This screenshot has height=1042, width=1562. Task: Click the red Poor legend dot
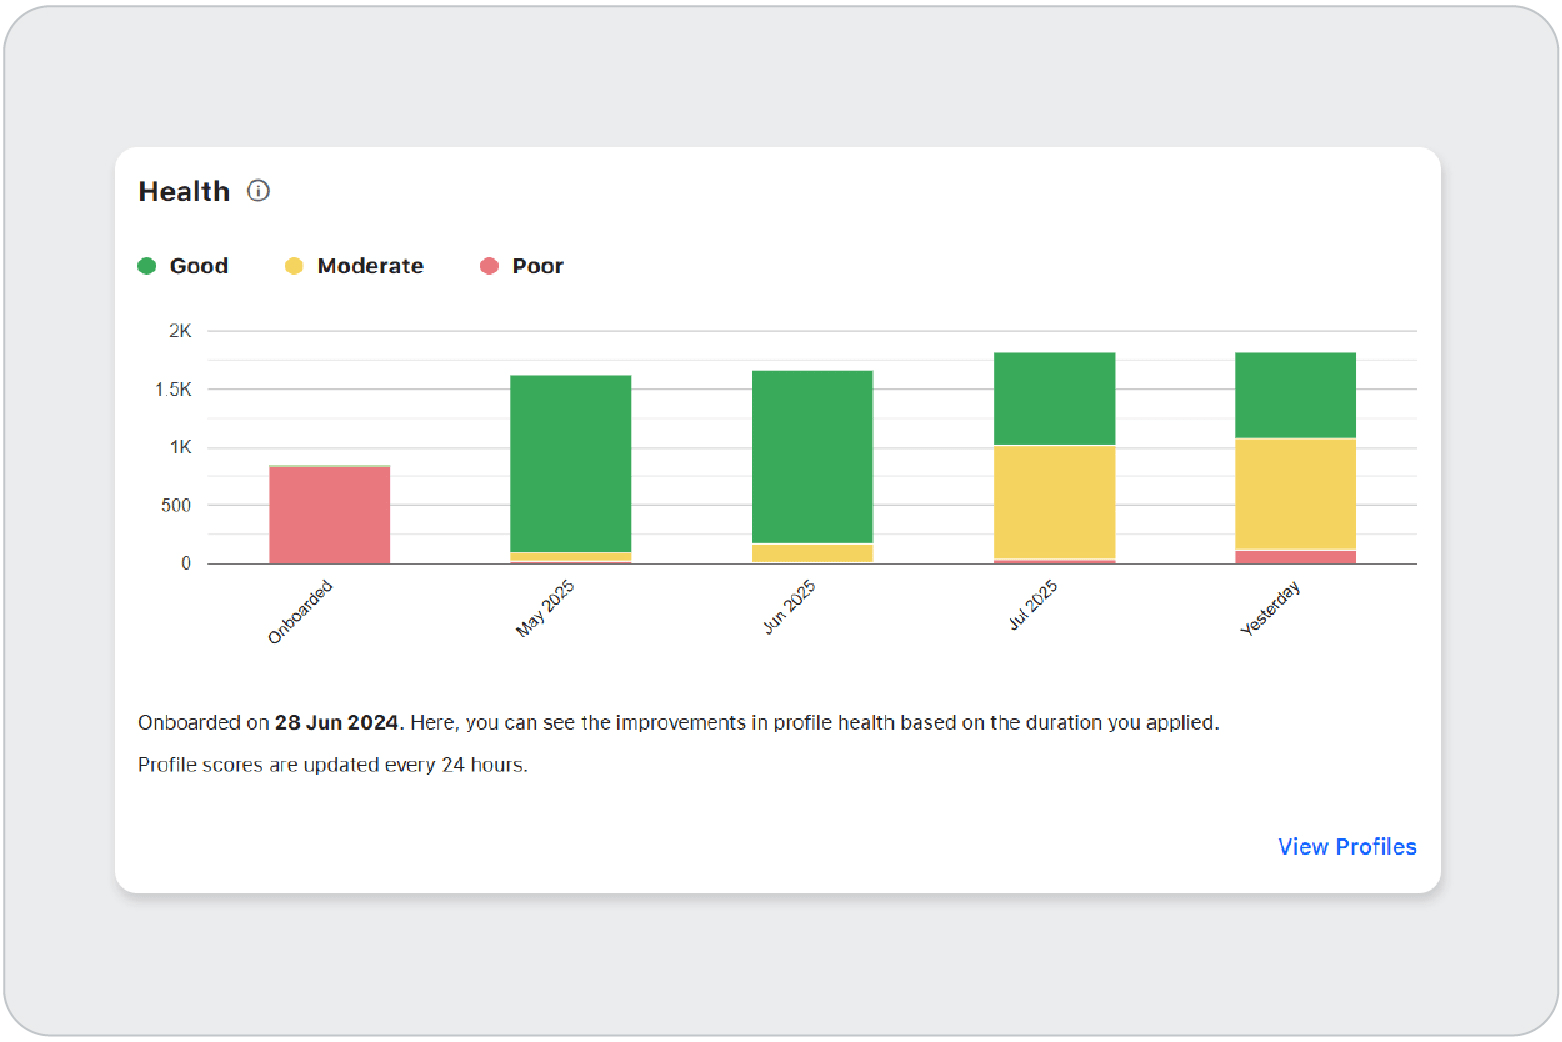[x=489, y=266]
